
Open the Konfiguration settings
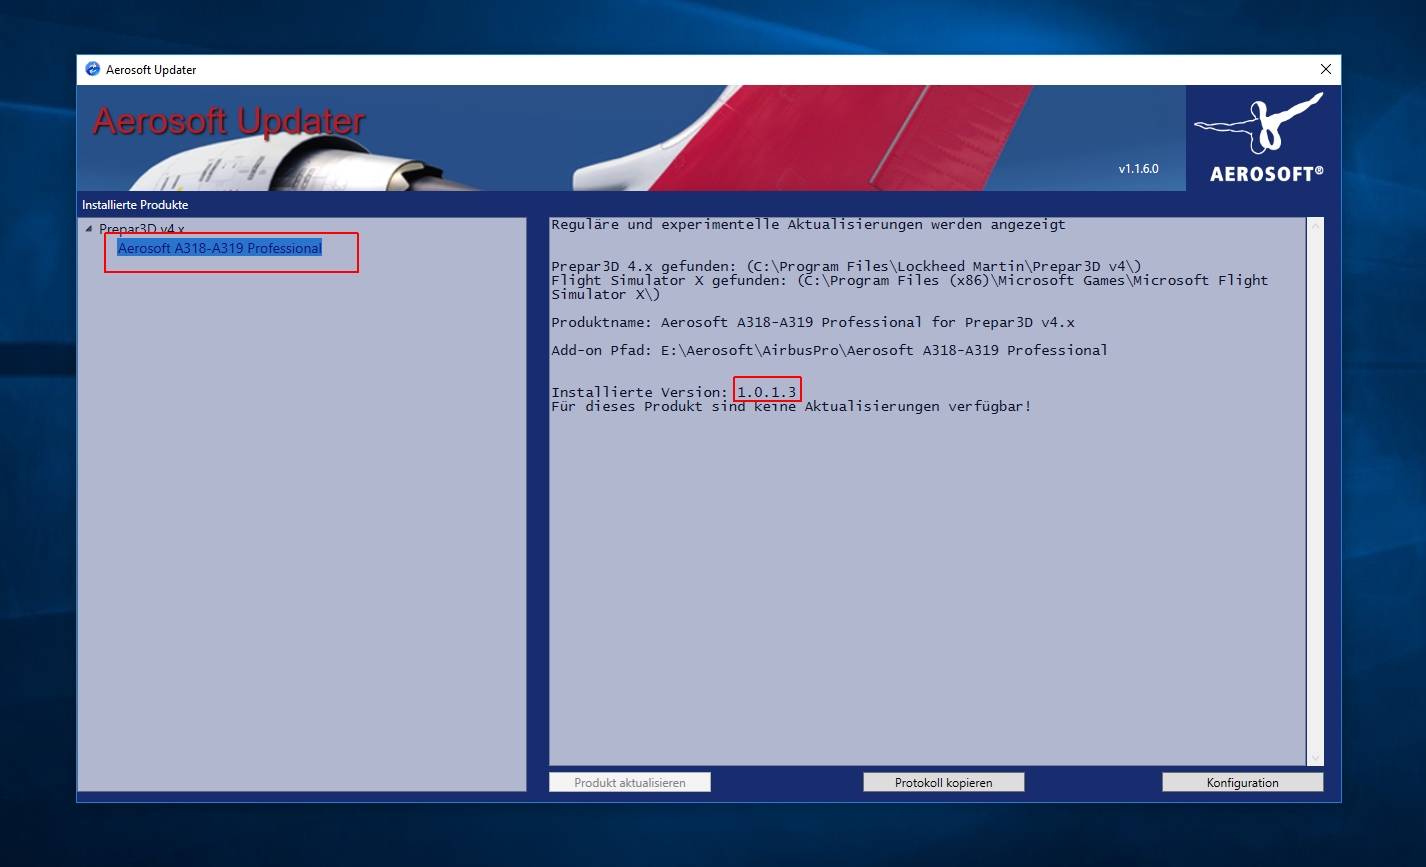(x=1242, y=782)
